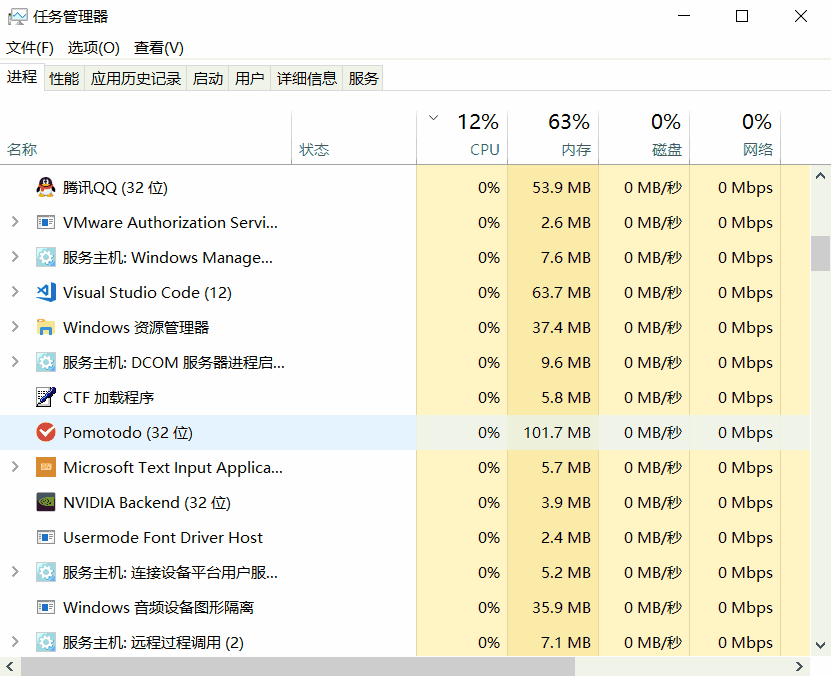
Task: Click the 3.9 MB memory value
Action: click(x=565, y=502)
